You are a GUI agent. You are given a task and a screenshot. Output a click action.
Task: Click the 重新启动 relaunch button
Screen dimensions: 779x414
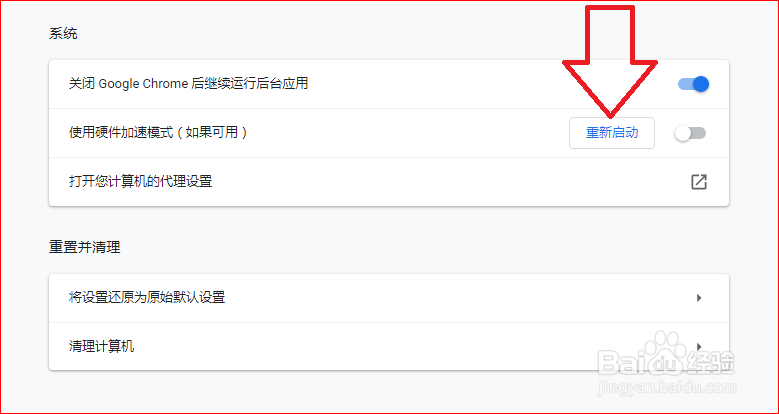(x=612, y=133)
